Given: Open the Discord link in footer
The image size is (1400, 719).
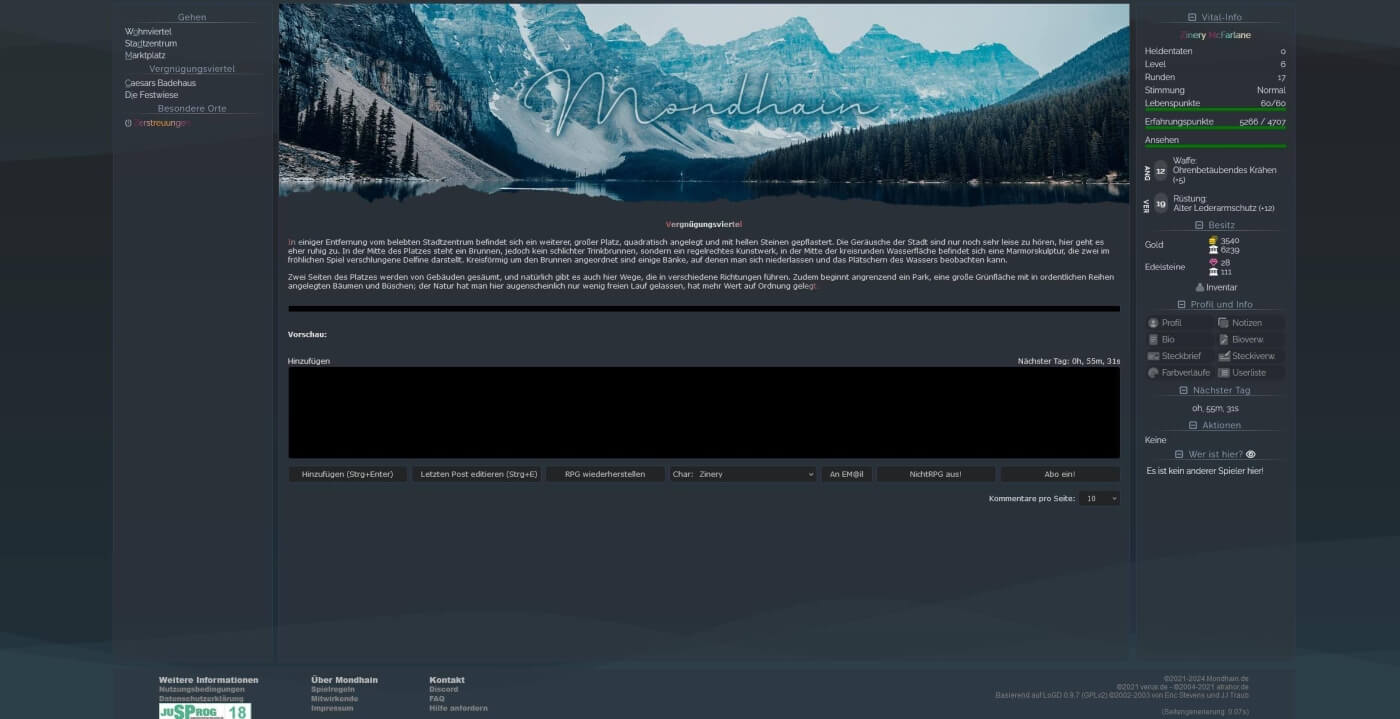Looking at the screenshot, I should pyautogui.click(x=444, y=690).
